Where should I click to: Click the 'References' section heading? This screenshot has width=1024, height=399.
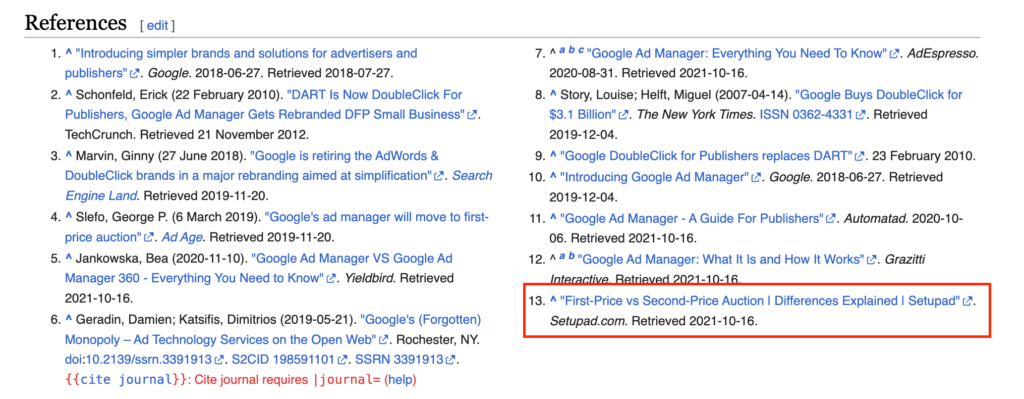75,23
